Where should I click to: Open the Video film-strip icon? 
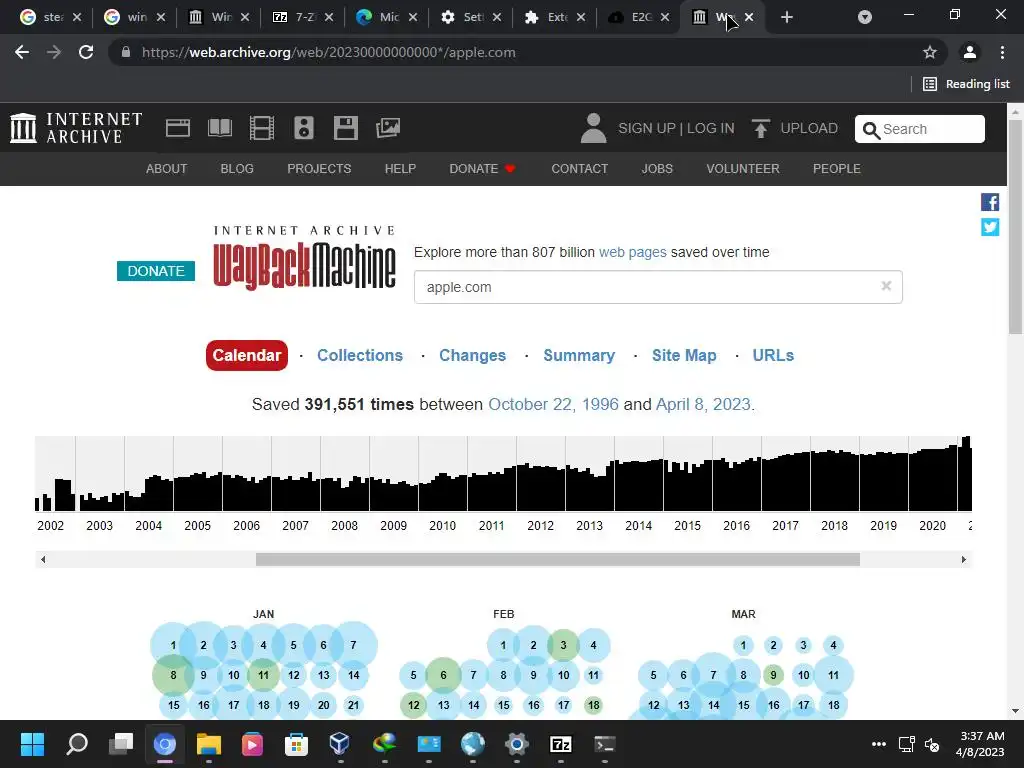[262, 128]
